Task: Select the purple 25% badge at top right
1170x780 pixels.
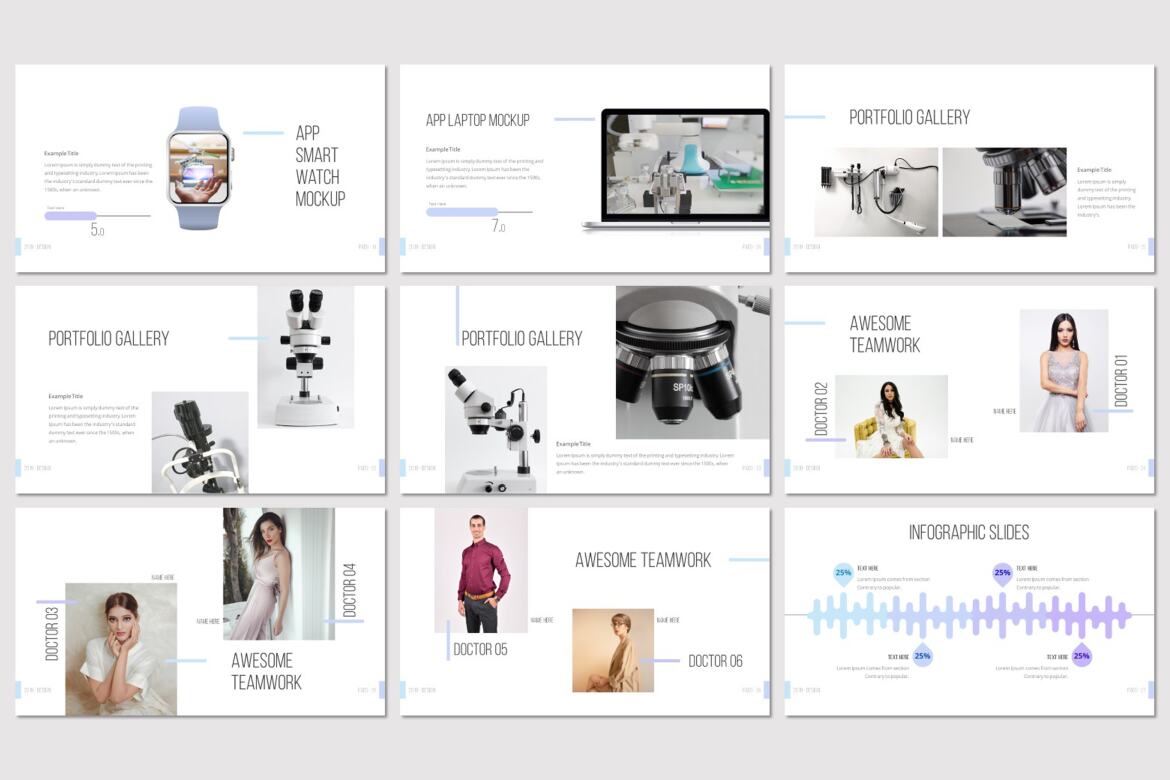Action: [999, 572]
